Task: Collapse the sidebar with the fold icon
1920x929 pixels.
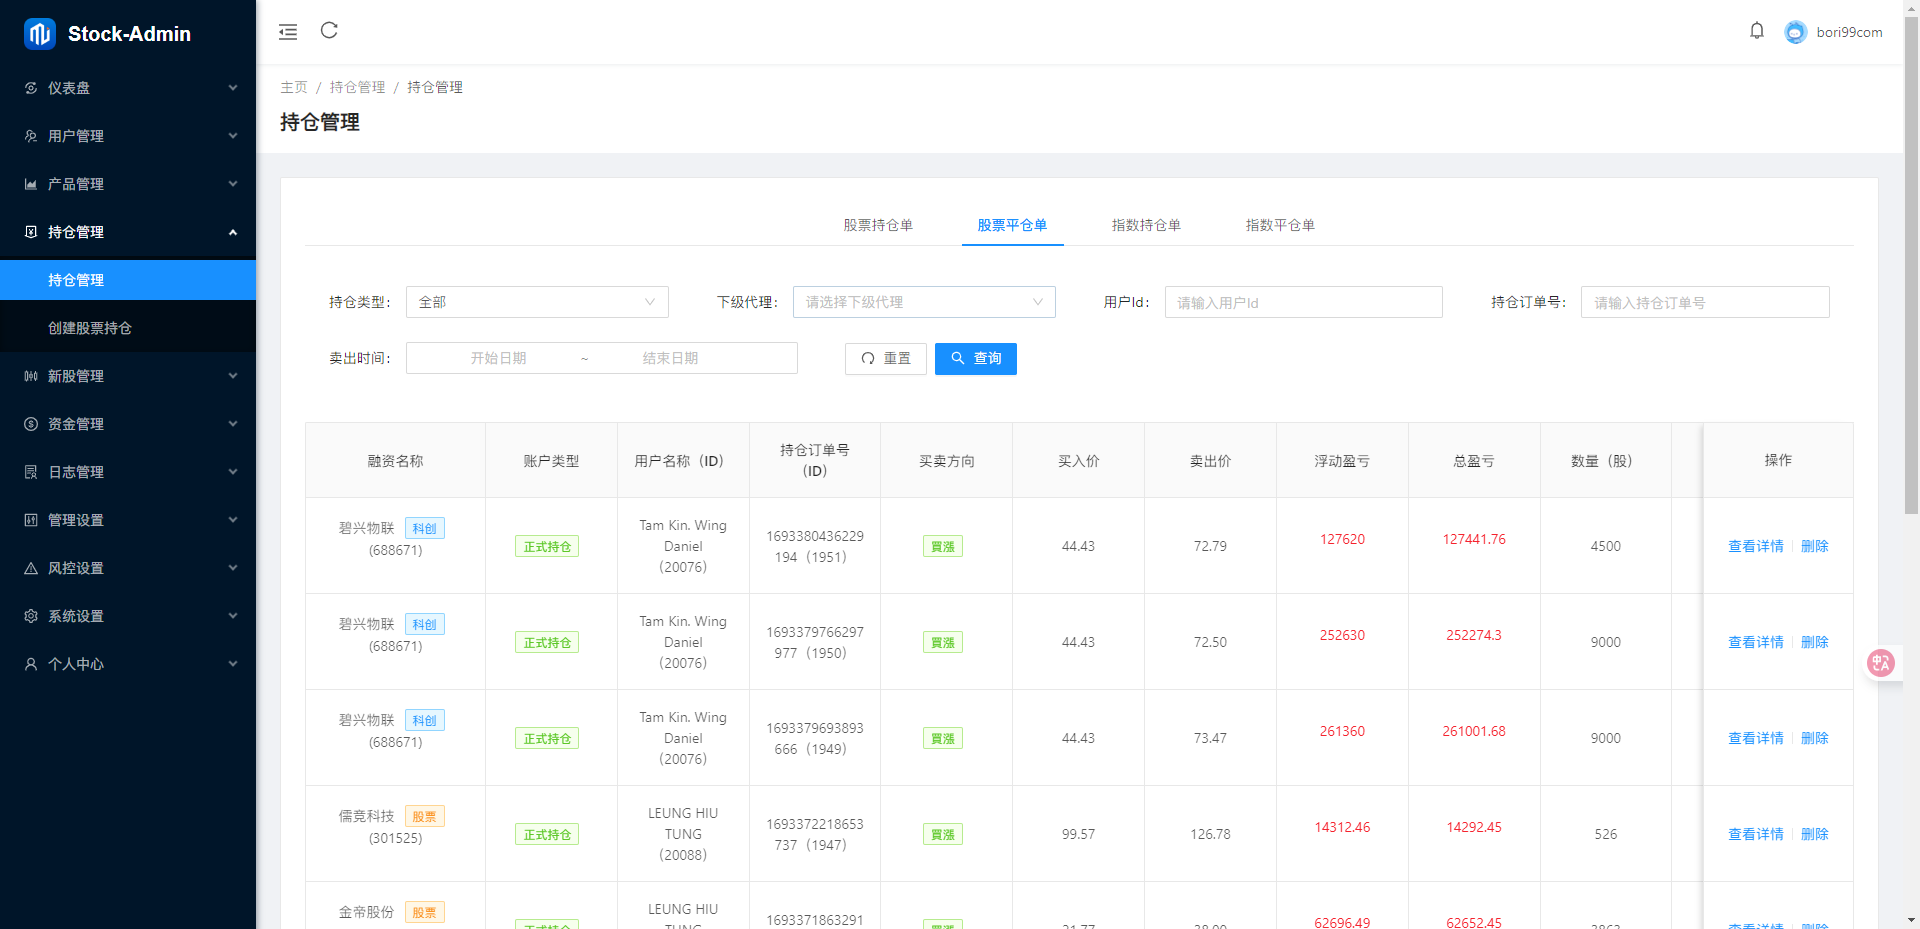Action: pyautogui.click(x=288, y=32)
